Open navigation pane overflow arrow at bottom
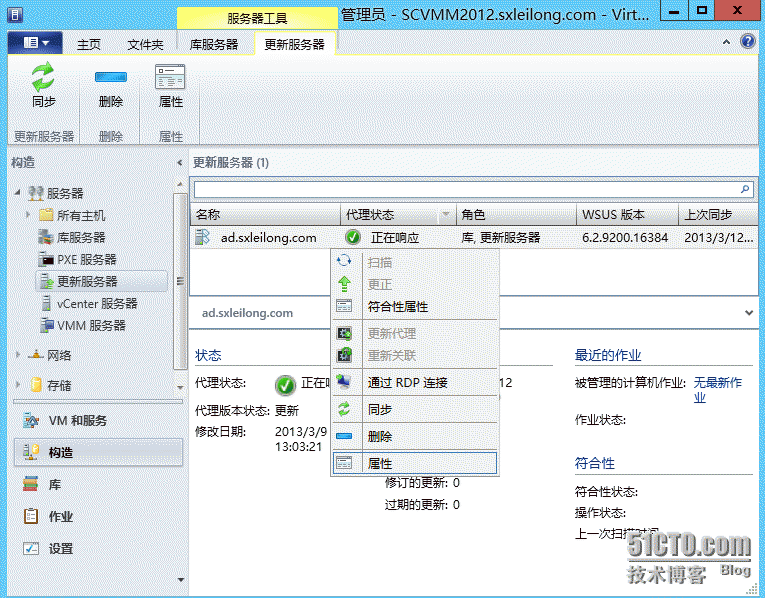765x598 pixels. (x=181, y=580)
